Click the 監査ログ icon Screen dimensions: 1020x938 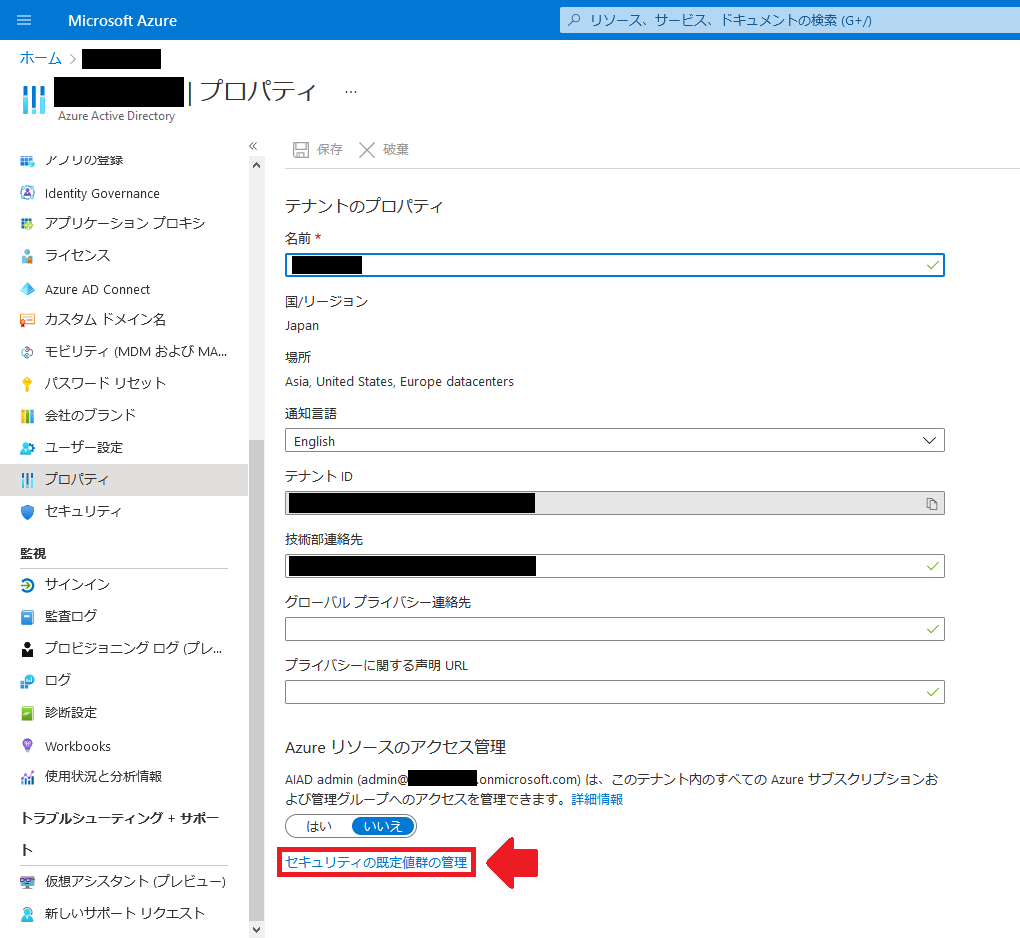click(27, 617)
